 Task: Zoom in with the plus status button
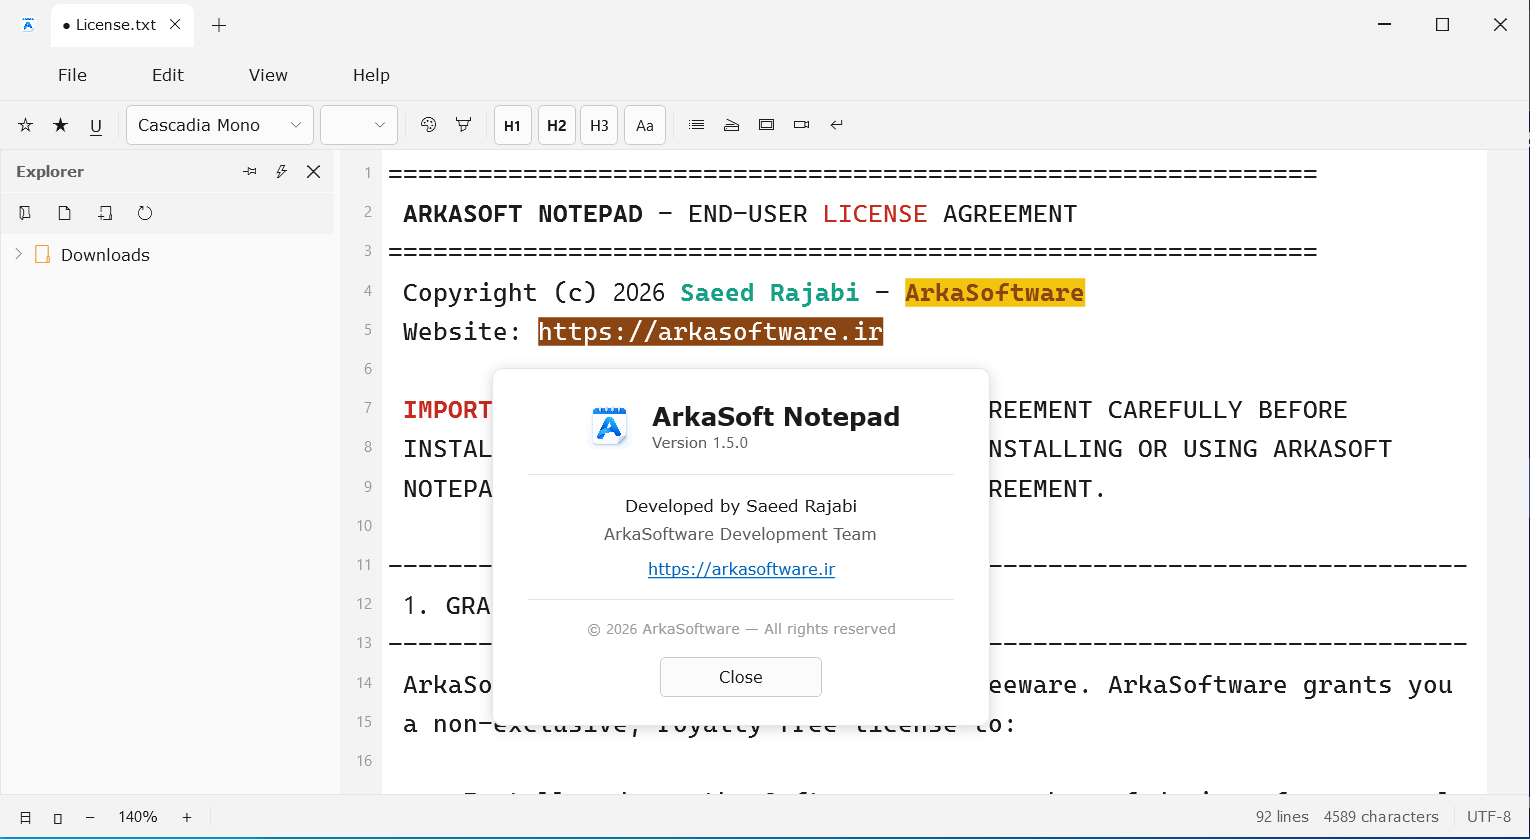click(x=187, y=817)
